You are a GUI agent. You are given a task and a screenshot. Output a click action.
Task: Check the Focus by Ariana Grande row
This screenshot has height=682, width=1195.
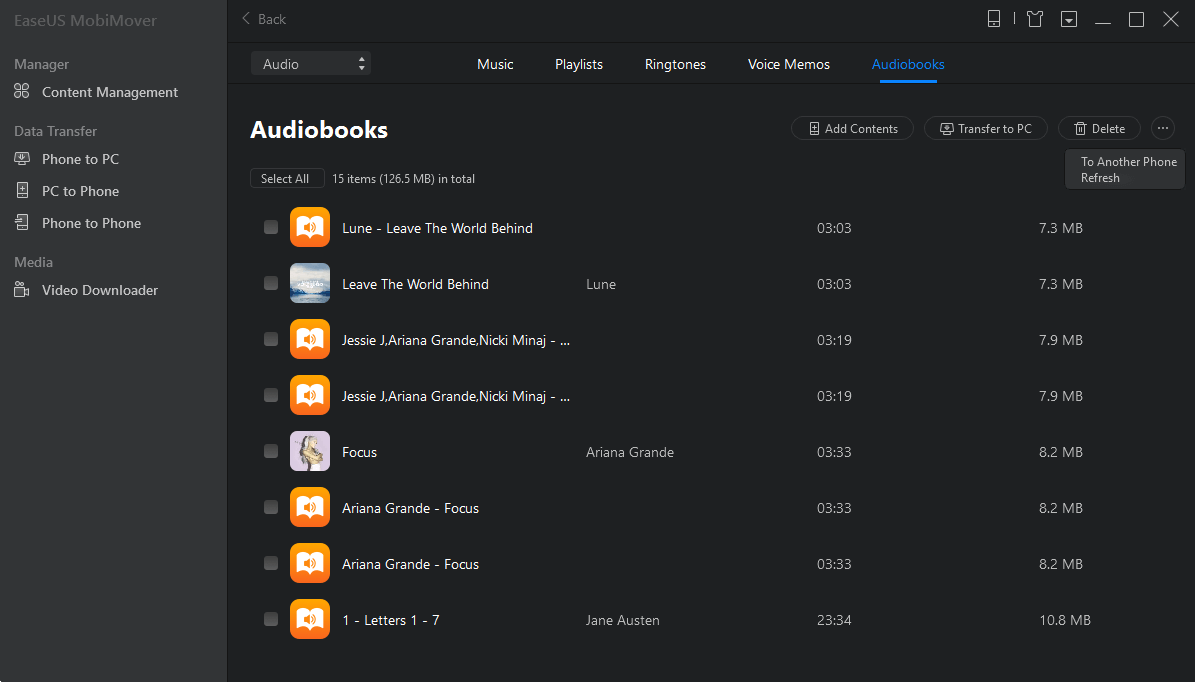[271, 451]
